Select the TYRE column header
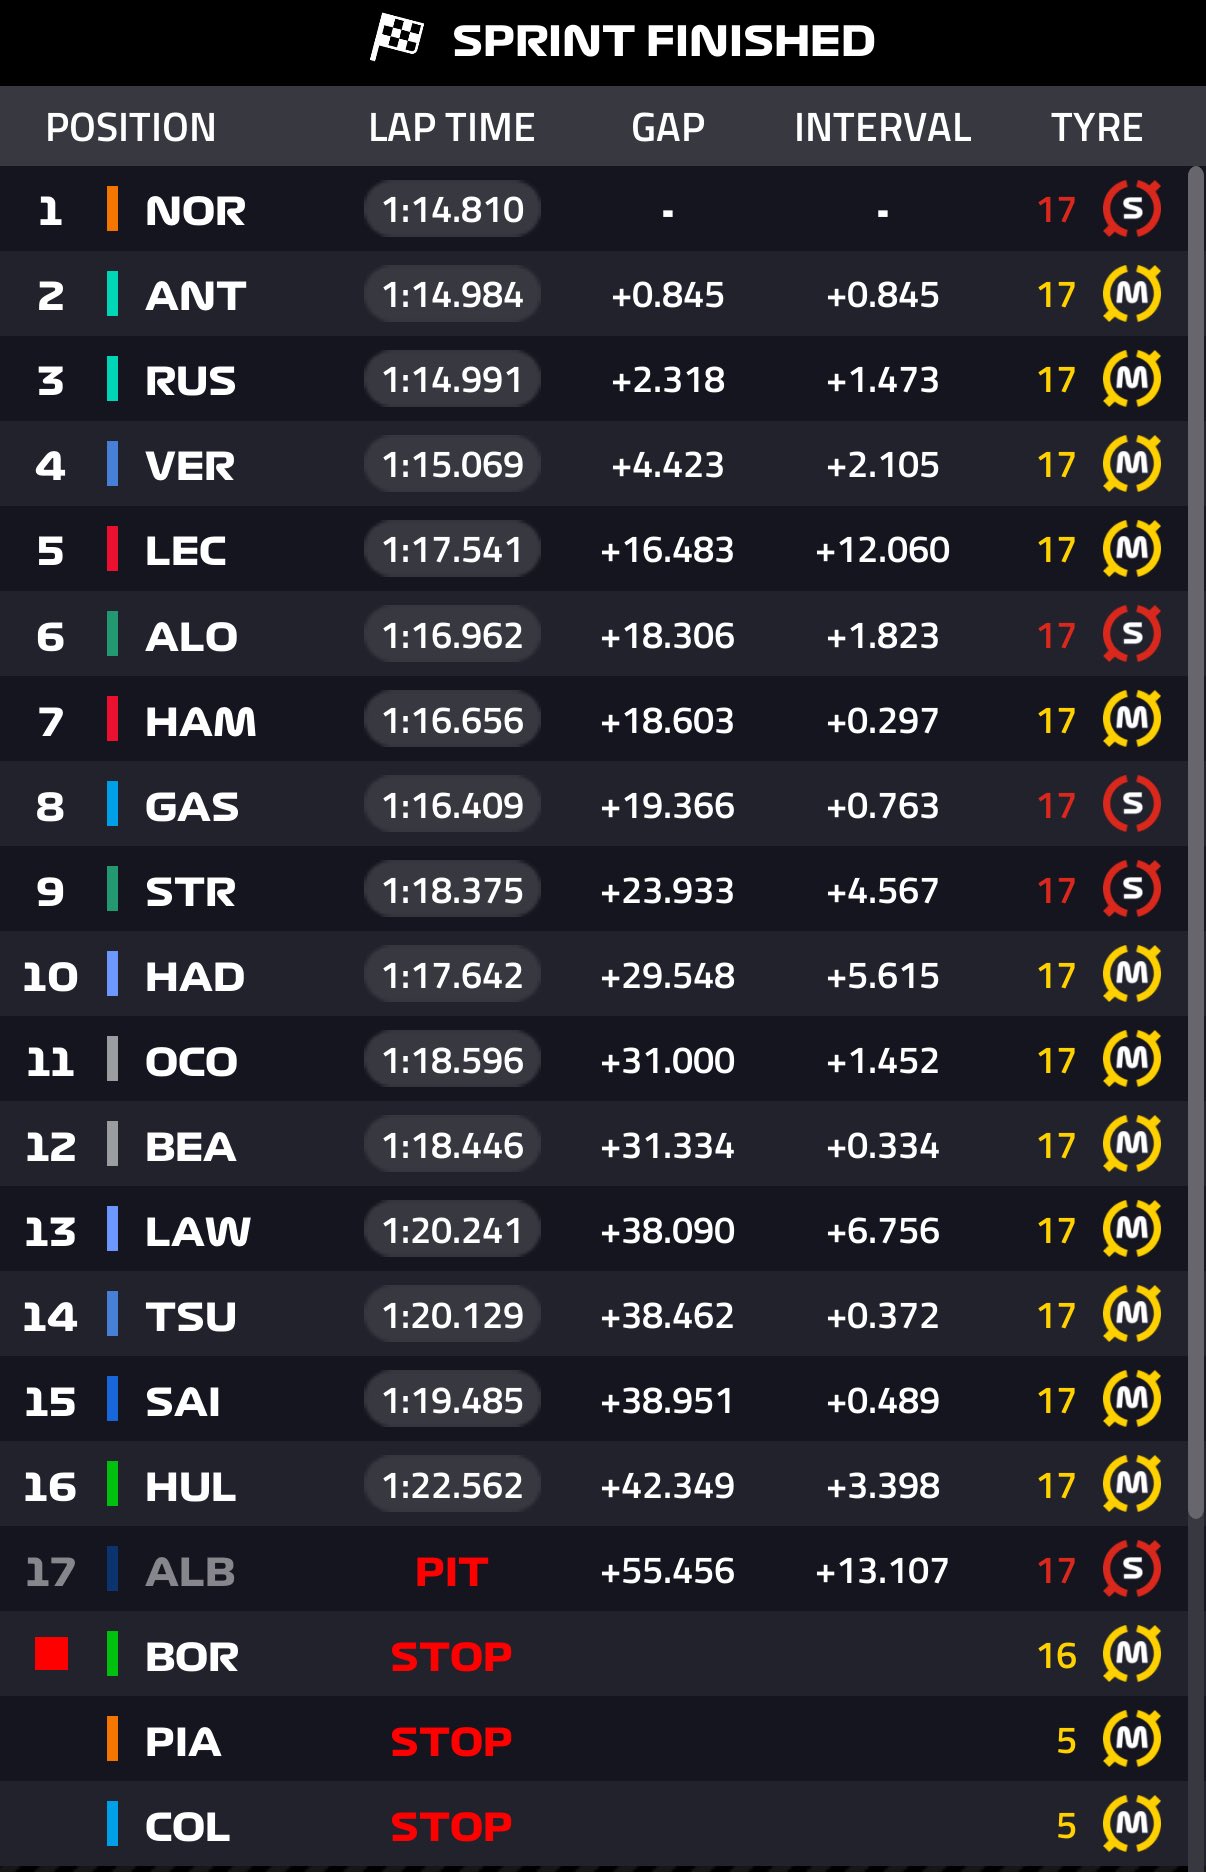1206x1872 pixels. pyautogui.click(x=1096, y=128)
